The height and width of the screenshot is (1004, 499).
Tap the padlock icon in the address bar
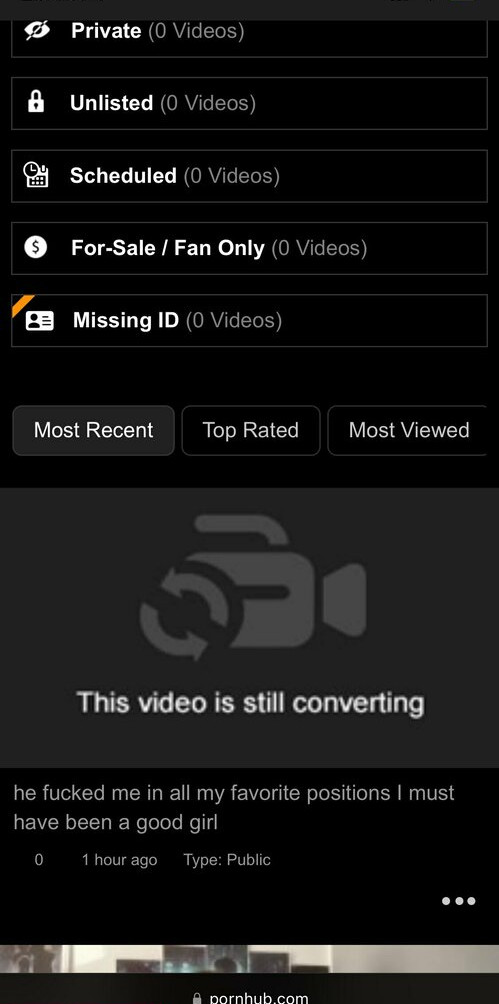pyautogui.click(x=197, y=998)
